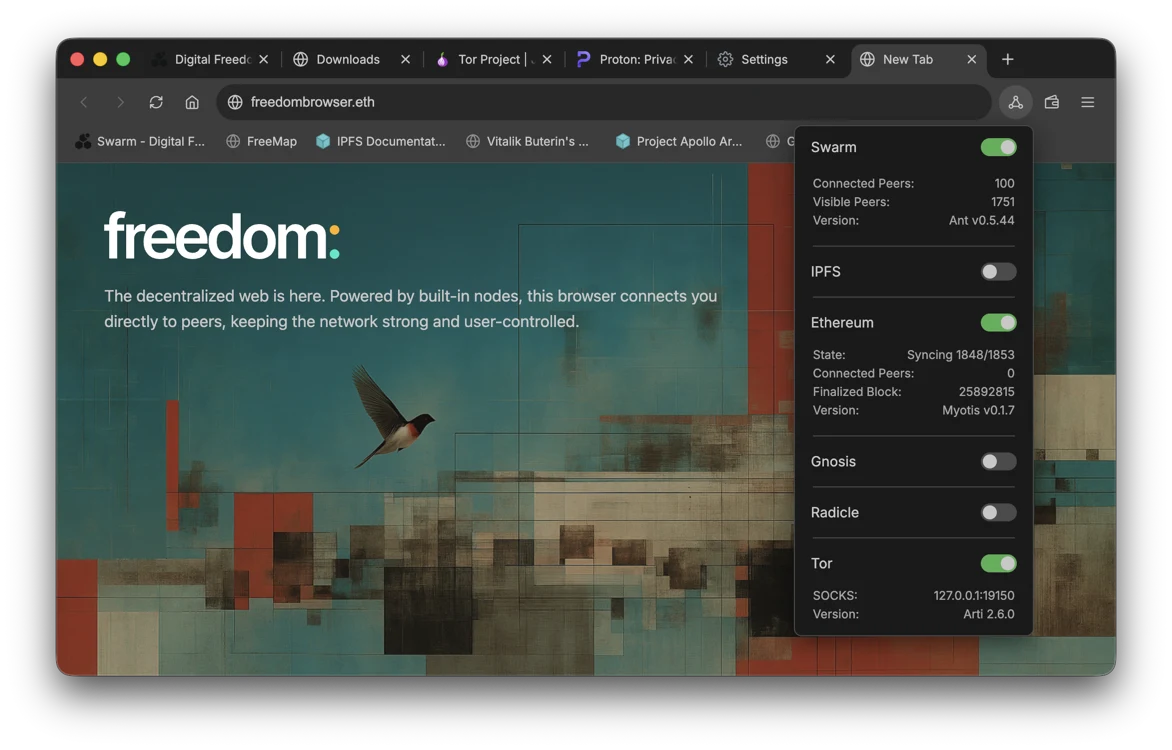Click Ethereum Connected Peers value 0
This screenshot has width=1172, height=750.
[x=1011, y=373]
